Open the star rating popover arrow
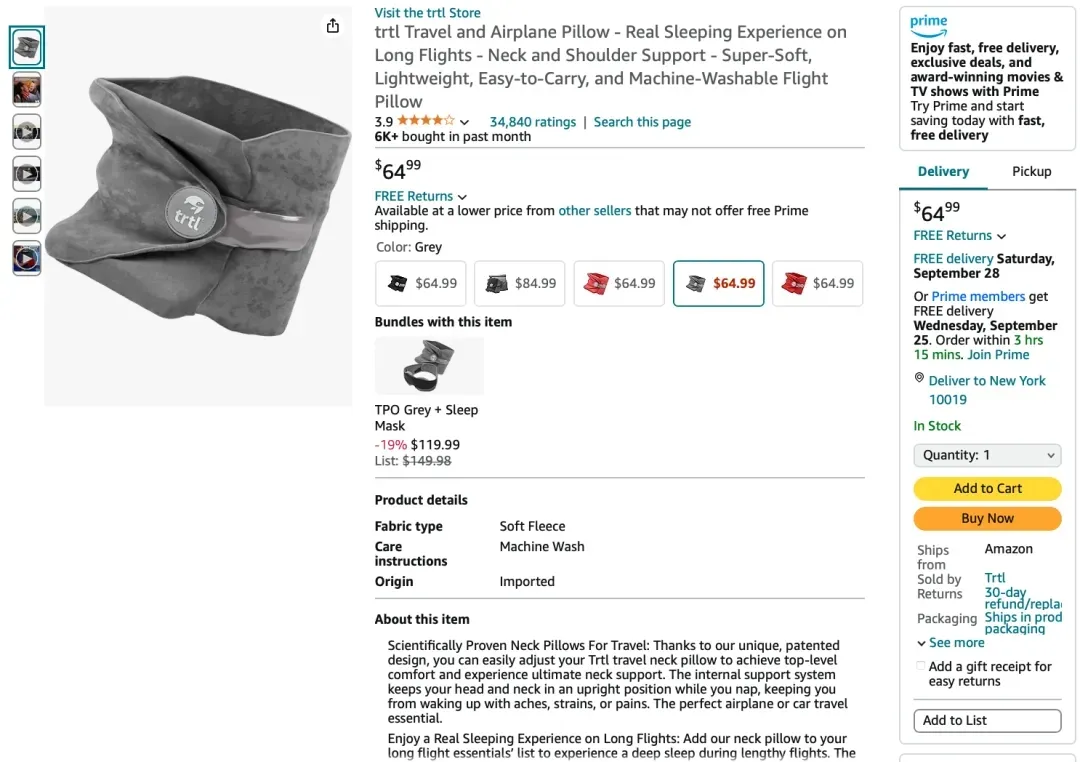 (464, 123)
